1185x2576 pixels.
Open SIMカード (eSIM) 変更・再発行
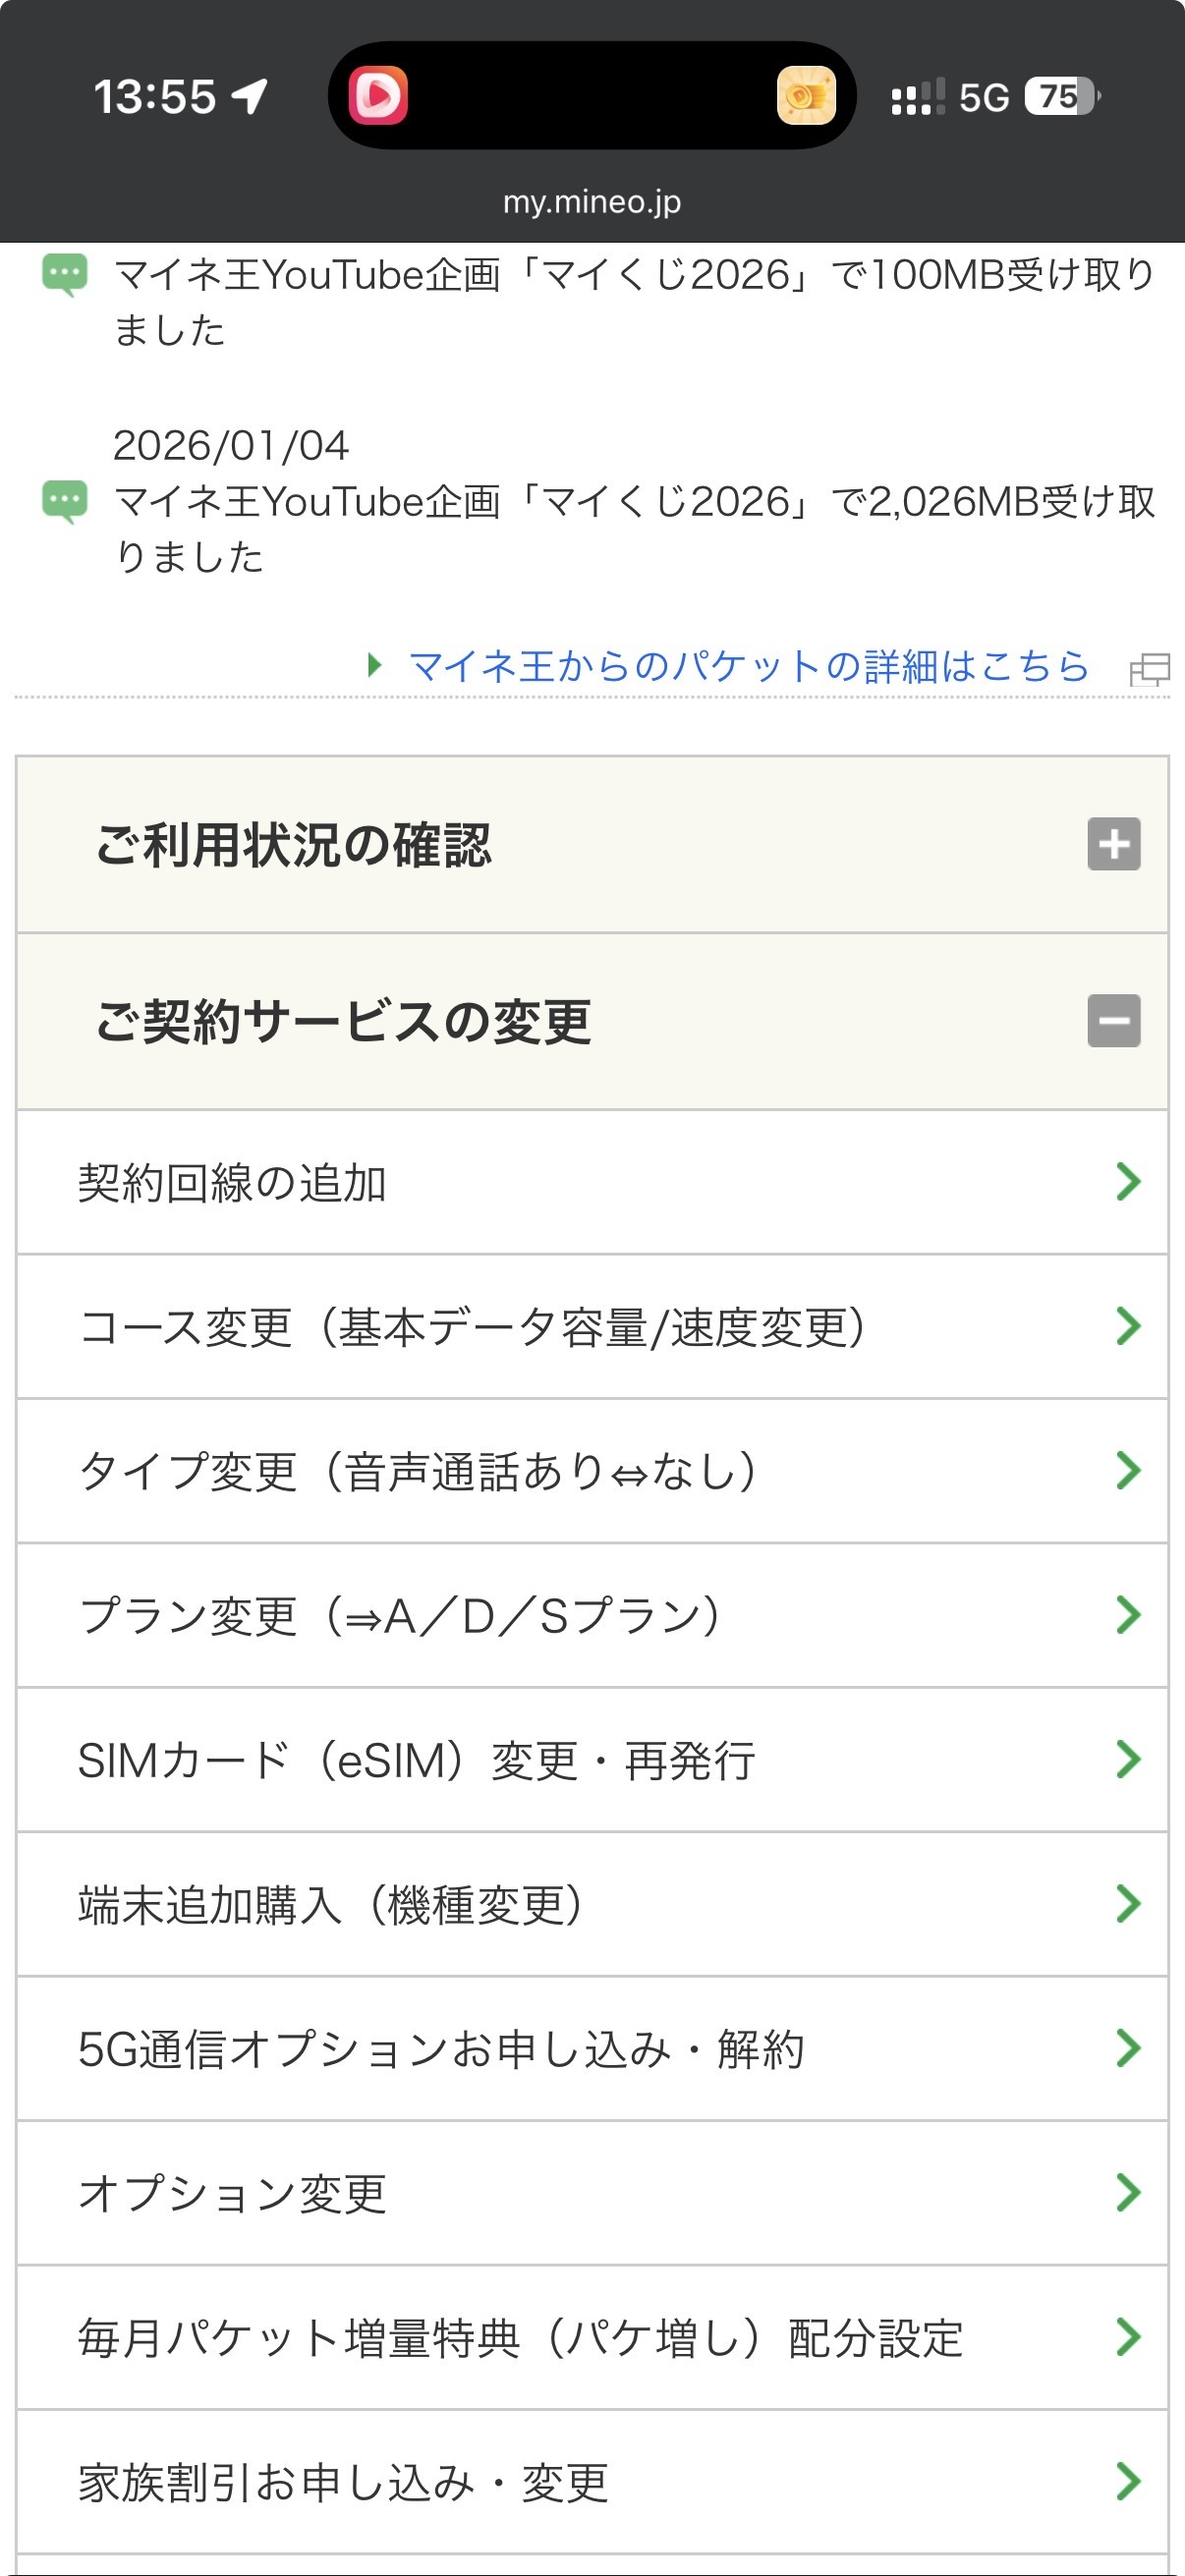416,1760
